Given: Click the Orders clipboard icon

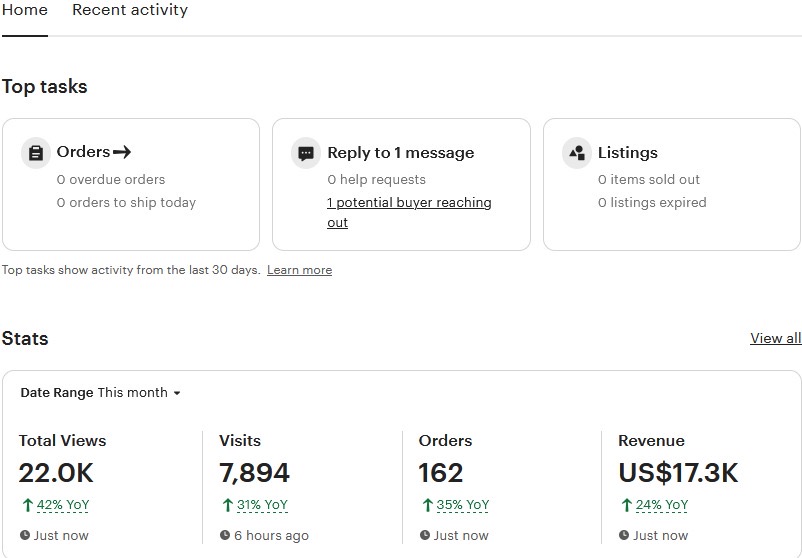Looking at the screenshot, I should (x=36, y=153).
